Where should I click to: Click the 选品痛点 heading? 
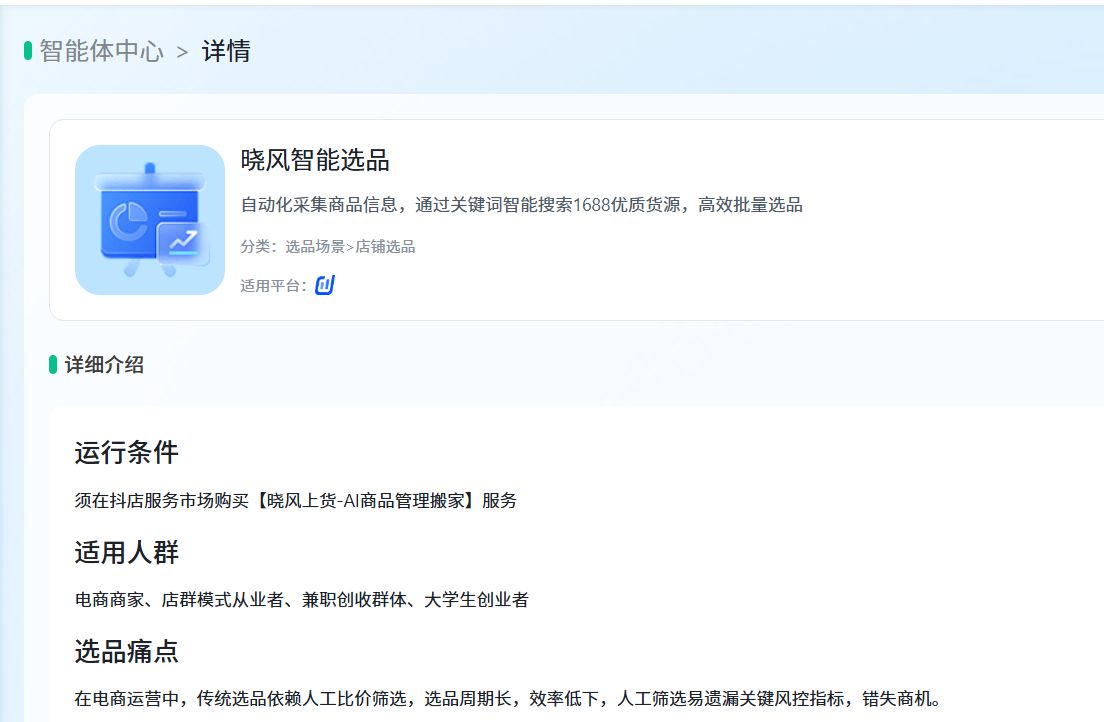point(127,652)
